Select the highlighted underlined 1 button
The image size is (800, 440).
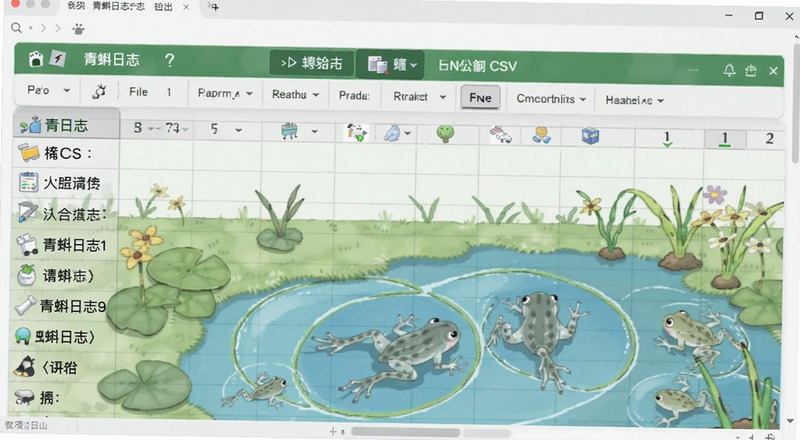725,139
